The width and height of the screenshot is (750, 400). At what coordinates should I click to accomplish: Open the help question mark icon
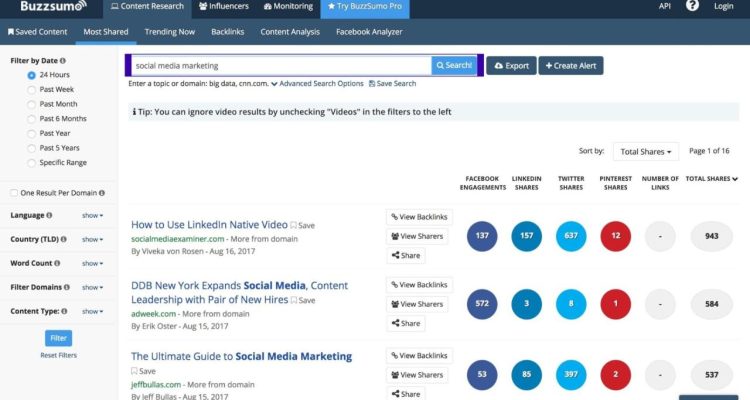pos(692,6)
